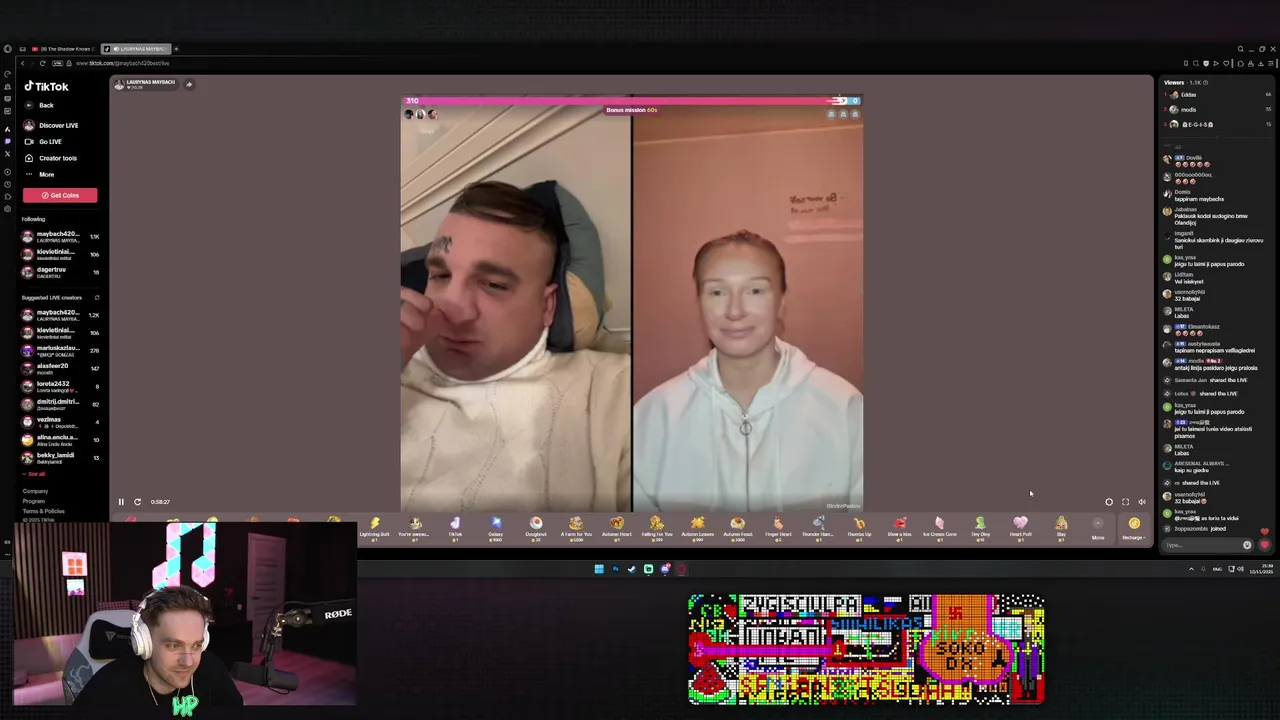The image size is (1280, 720).
Task: Select top viewer Eddas in Viewers
Action: coord(1218,95)
